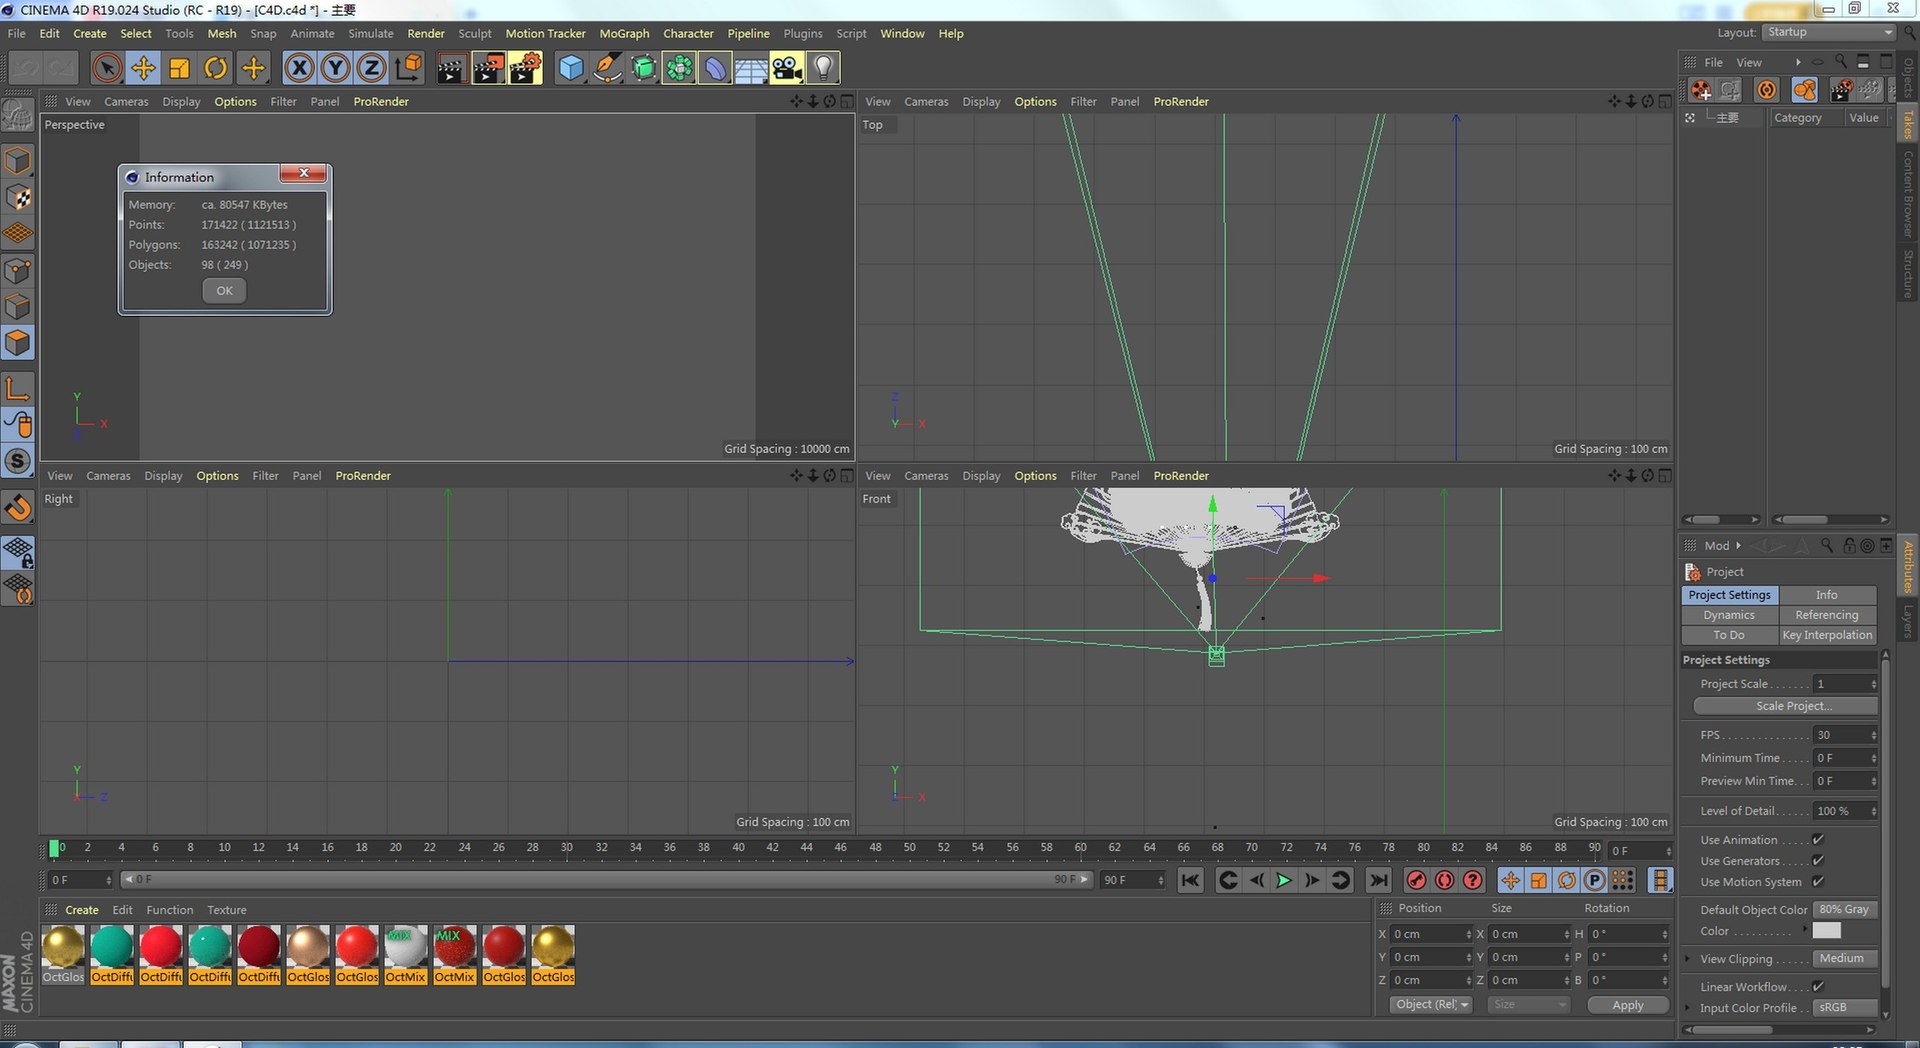Click the Auto Take orange circle icon
This screenshot has width=1920, height=1048.
tap(1767, 90)
